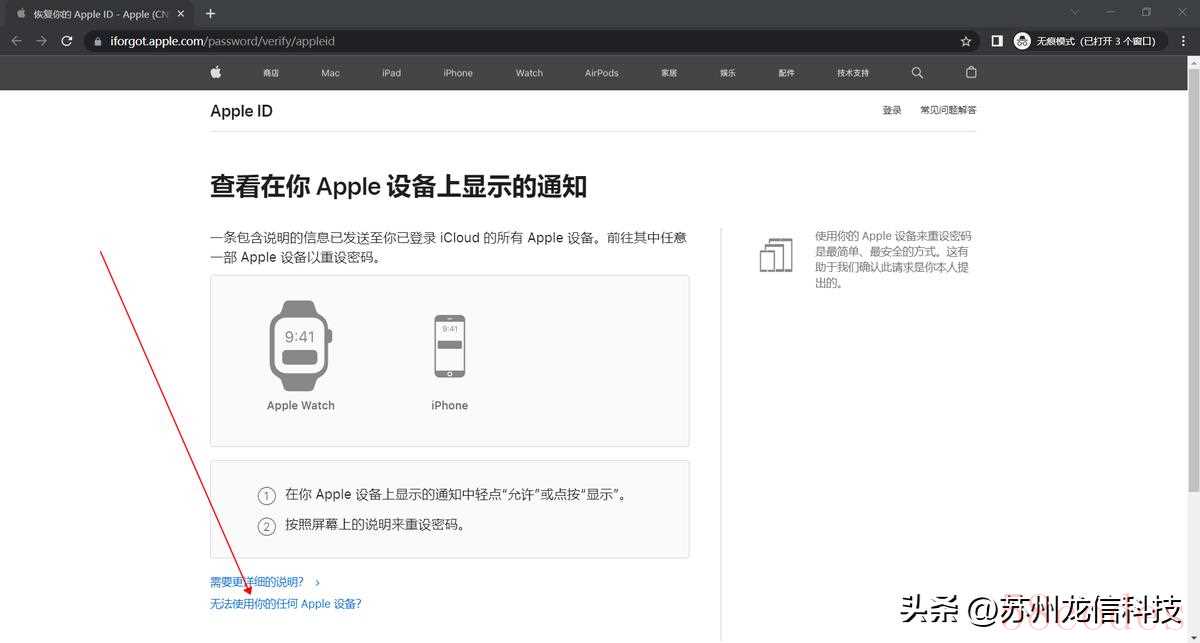Screen dimensions: 1200x643
Task: Open the 商店 store menu item
Action: (x=271, y=73)
